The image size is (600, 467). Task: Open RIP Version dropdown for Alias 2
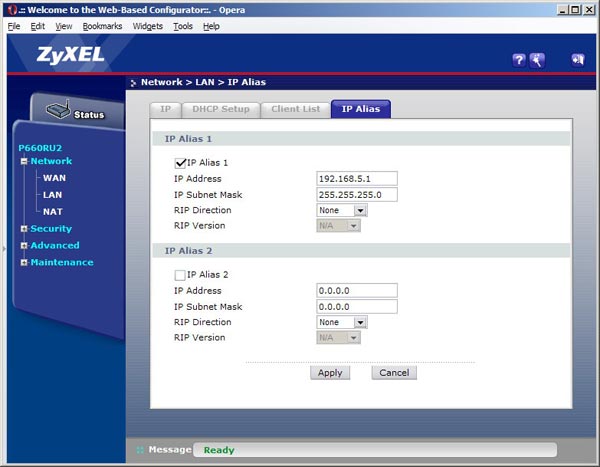pyautogui.click(x=338, y=338)
